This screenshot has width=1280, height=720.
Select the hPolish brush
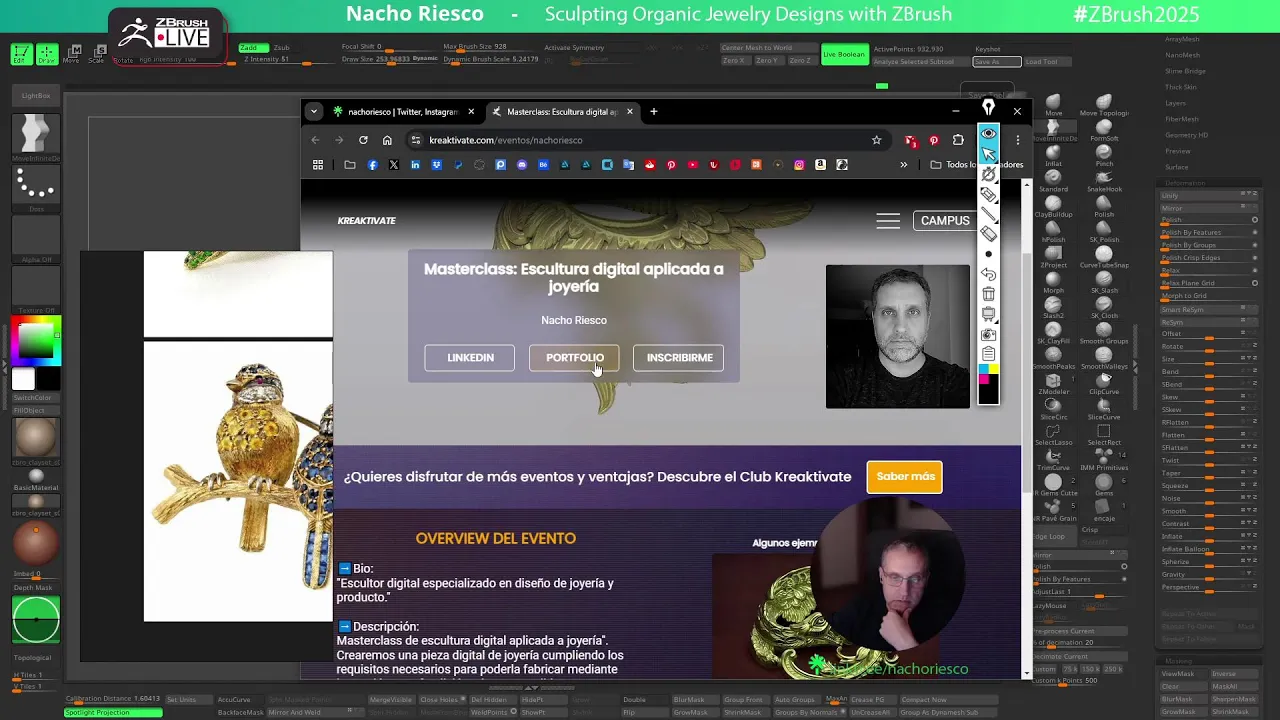pyautogui.click(x=1053, y=231)
